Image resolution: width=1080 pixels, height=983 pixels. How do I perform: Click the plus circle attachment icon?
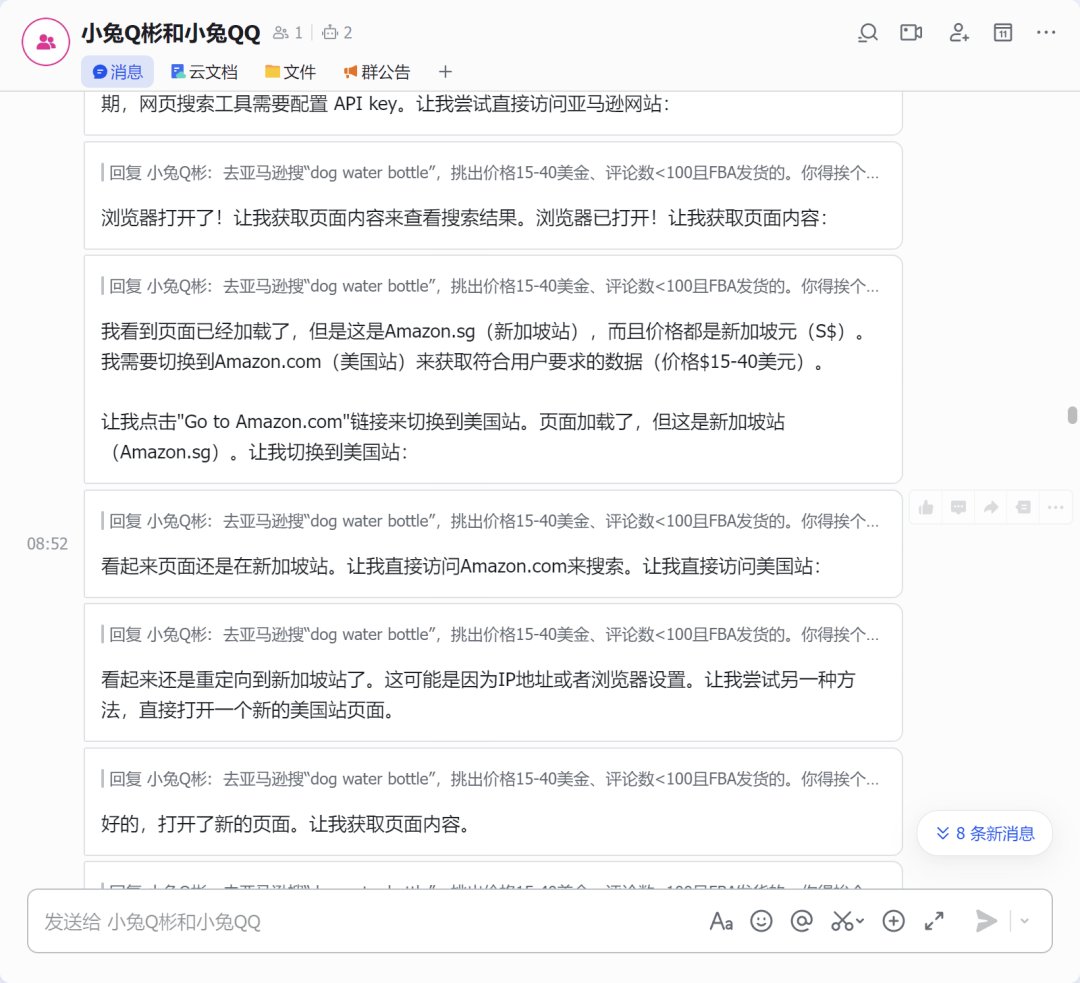(x=893, y=921)
